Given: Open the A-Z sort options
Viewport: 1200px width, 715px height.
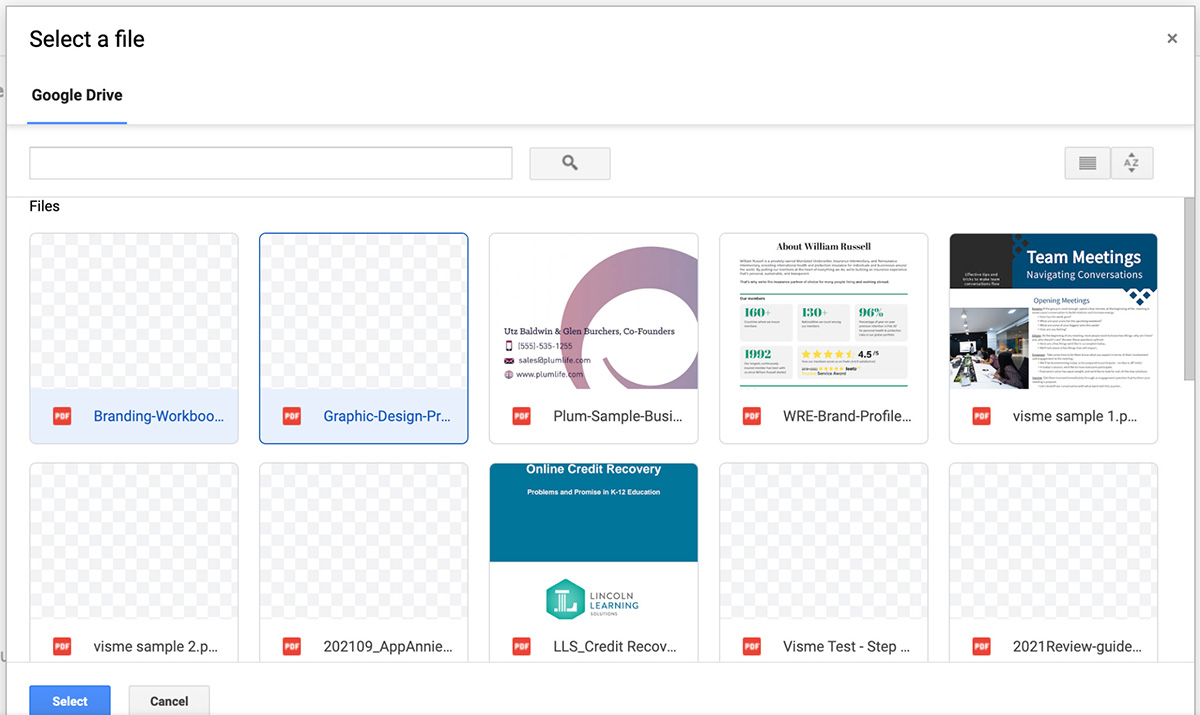Looking at the screenshot, I should tap(1131, 163).
